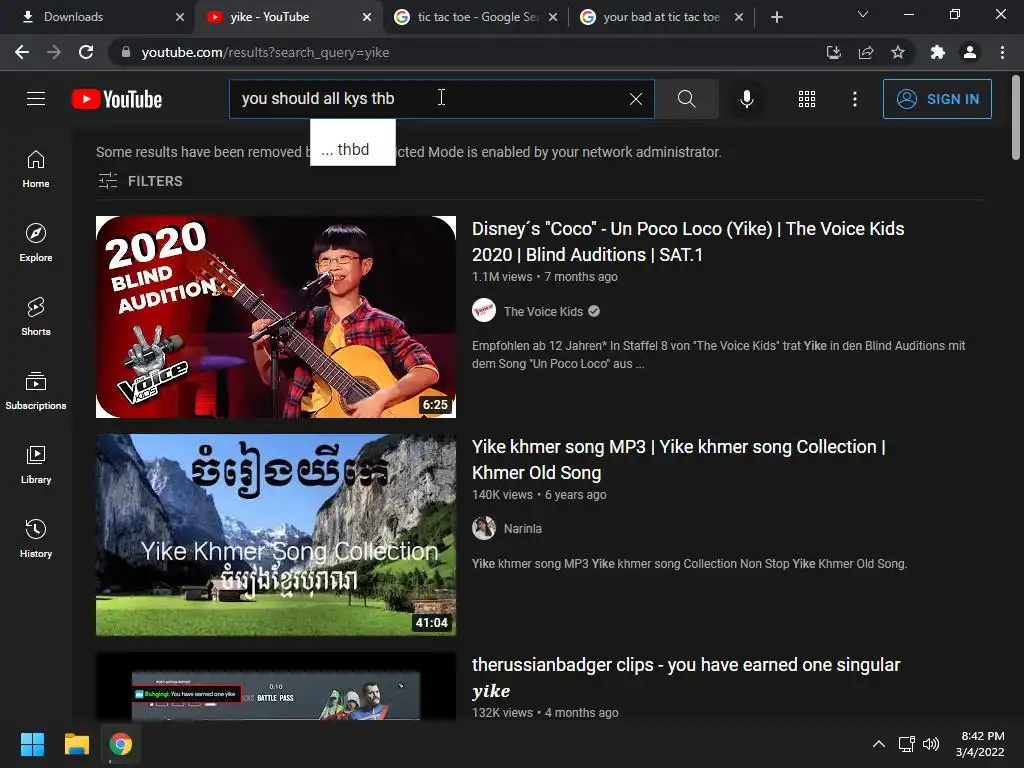Click the SIGN IN button
This screenshot has width=1024, height=768.
coord(937,99)
